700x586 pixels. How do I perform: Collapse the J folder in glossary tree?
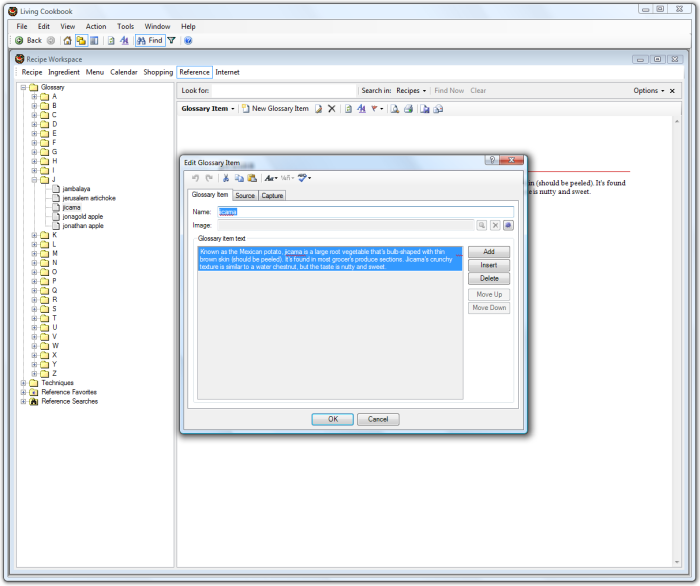point(34,180)
